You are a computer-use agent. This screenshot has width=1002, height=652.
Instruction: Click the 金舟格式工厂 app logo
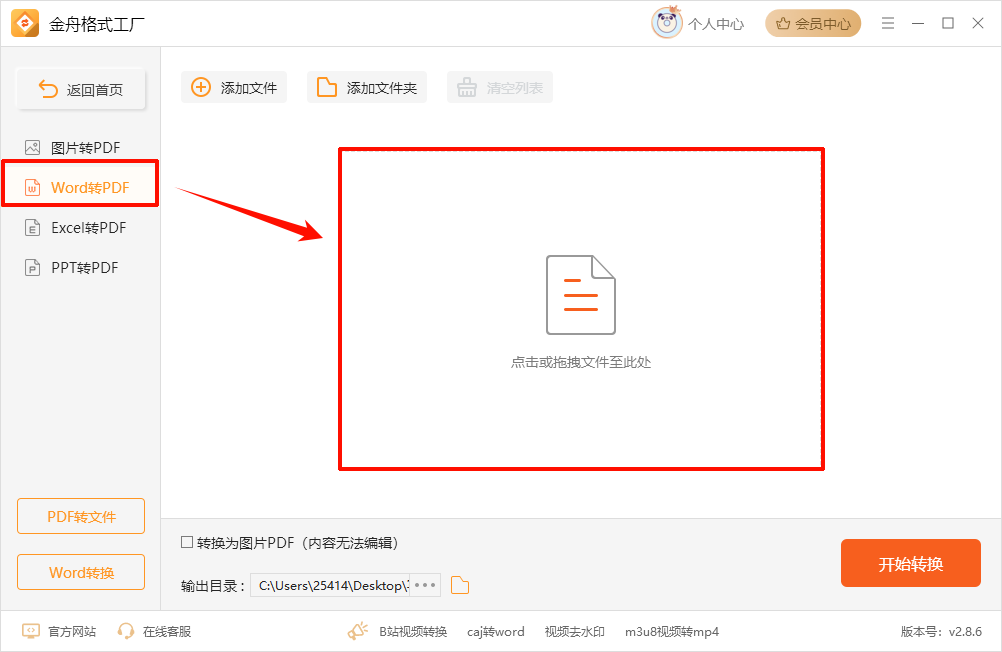click(22, 23)
